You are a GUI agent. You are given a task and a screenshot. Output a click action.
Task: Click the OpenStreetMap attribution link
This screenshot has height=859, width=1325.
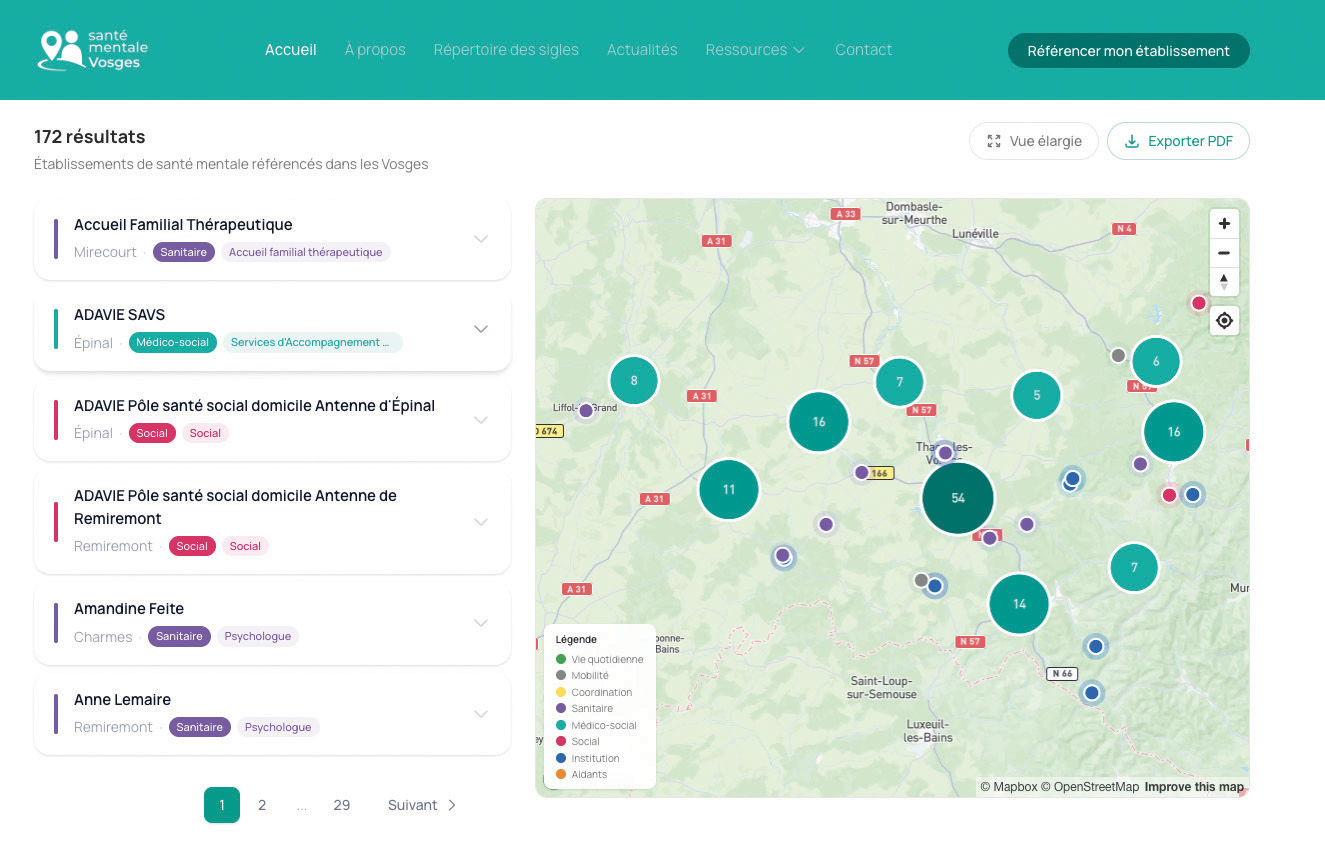1089,787
